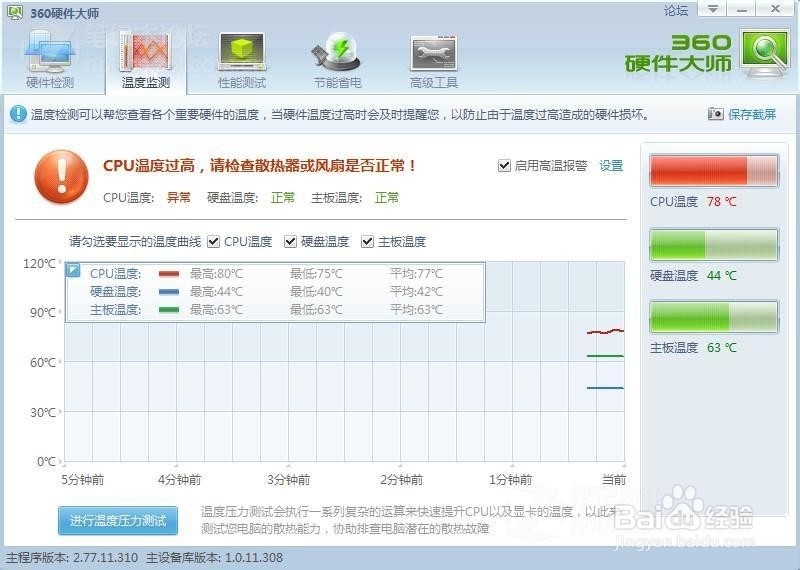800x570 pixels.
Task: Click the green 主板温度 legend line
Action: [169, 310]
